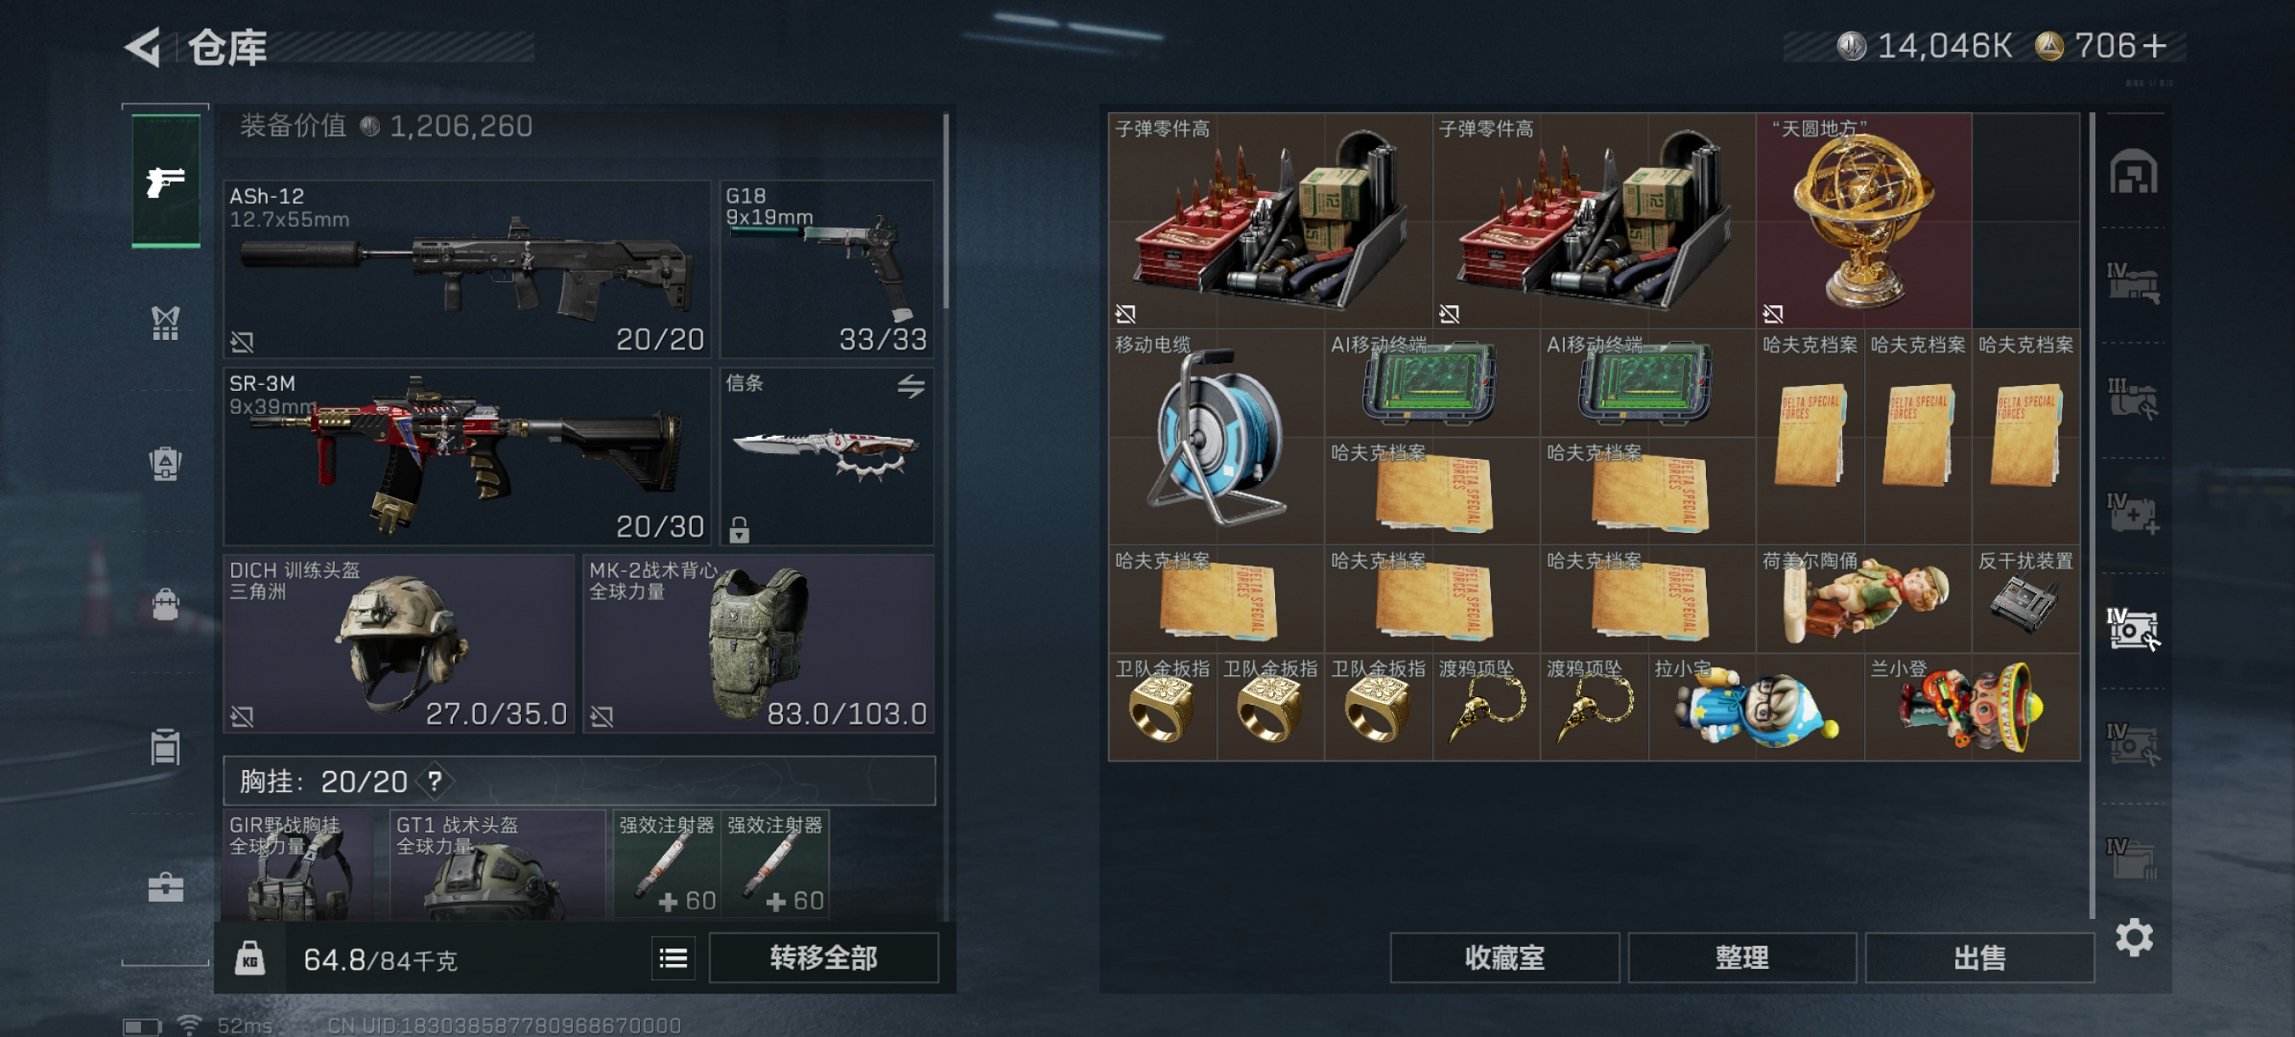The height and width of the screenshot is (1037, 2295).
Task: Open the armor vest category in sidebar
Action: [165, 323]
